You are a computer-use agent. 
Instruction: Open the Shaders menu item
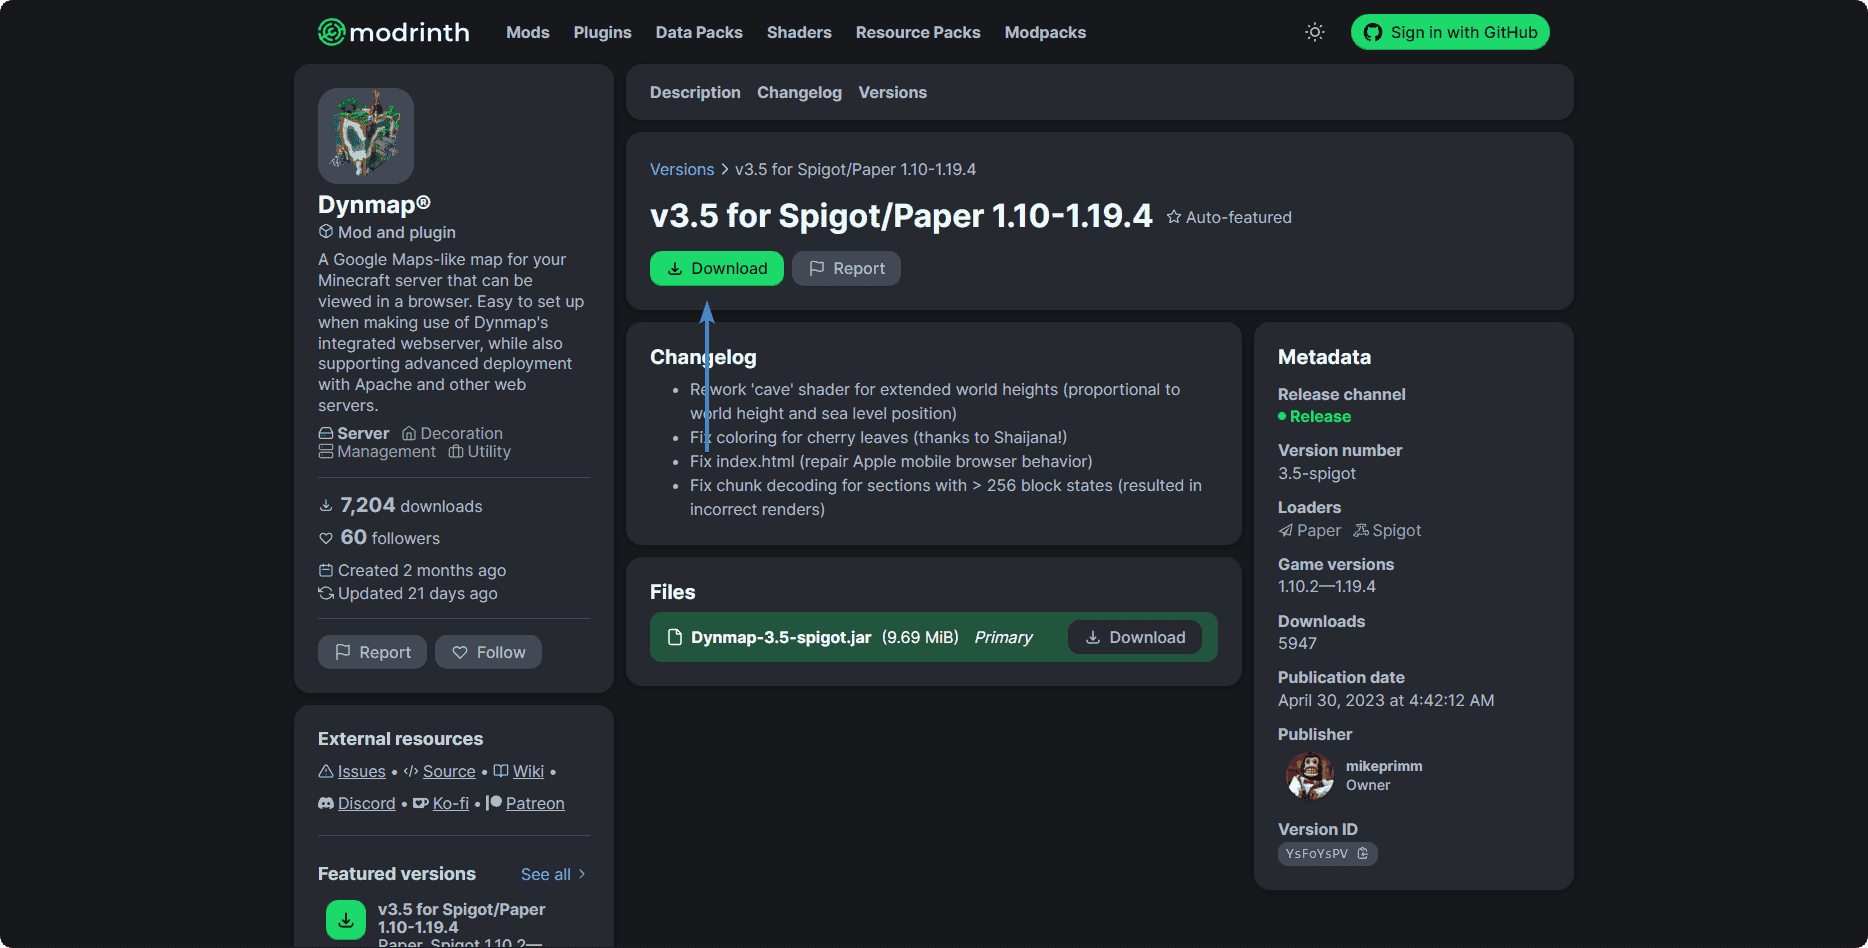[x=799, y=33]
